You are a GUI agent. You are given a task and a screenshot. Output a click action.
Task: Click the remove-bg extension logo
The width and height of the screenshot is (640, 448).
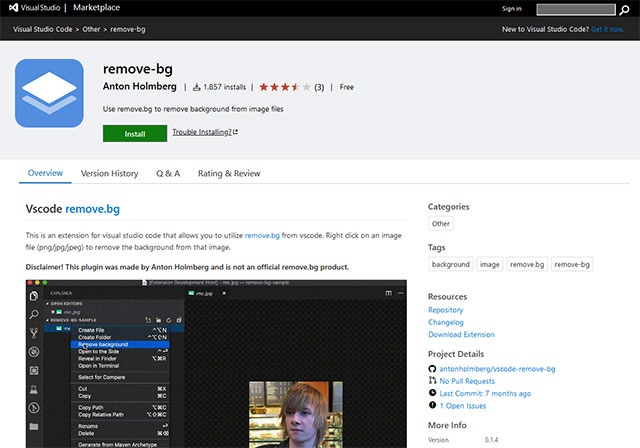pos(49,93)
